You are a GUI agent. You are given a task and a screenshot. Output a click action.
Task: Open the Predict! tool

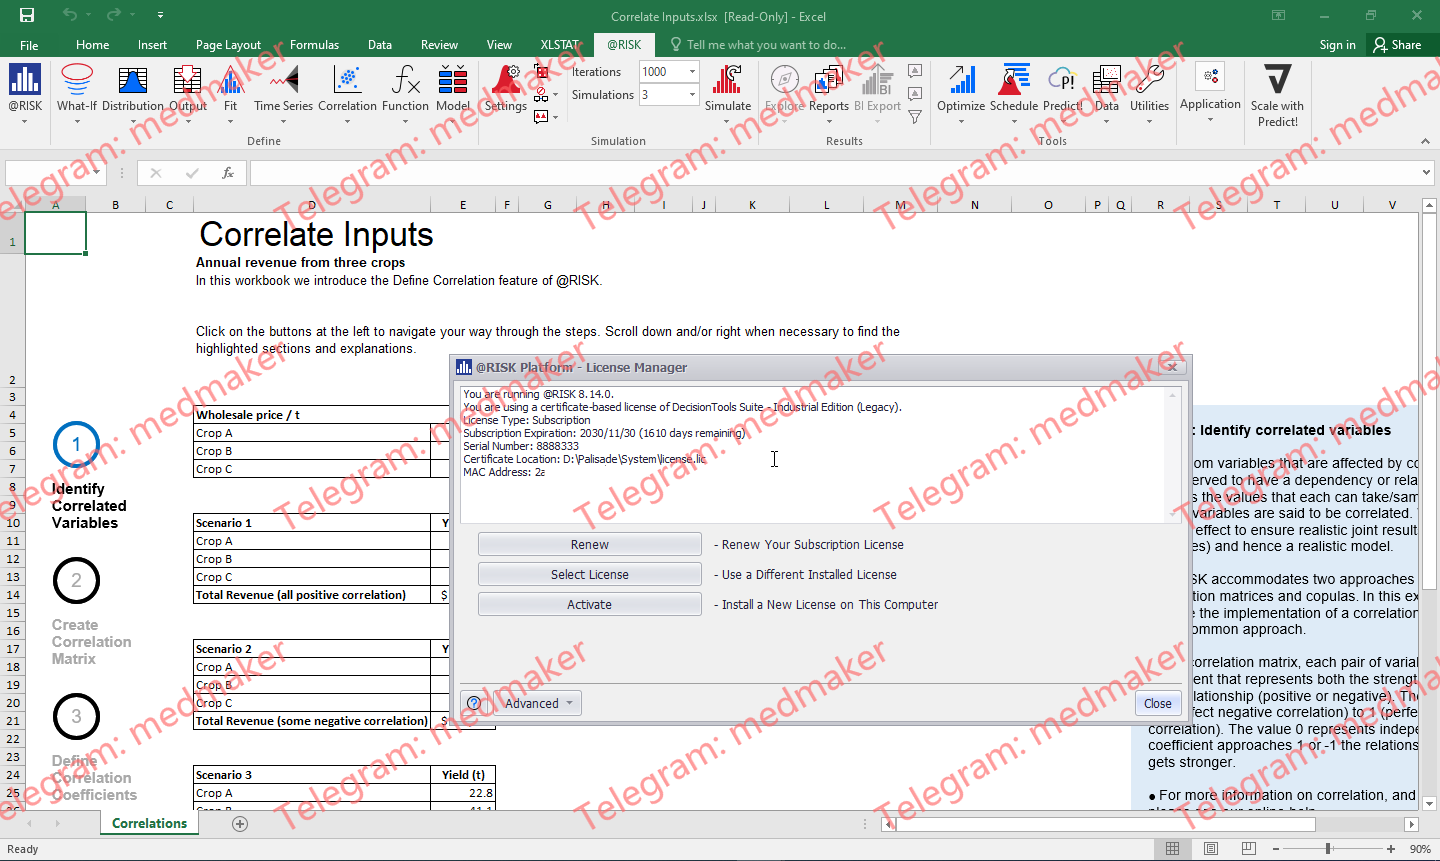point(1062,88)
